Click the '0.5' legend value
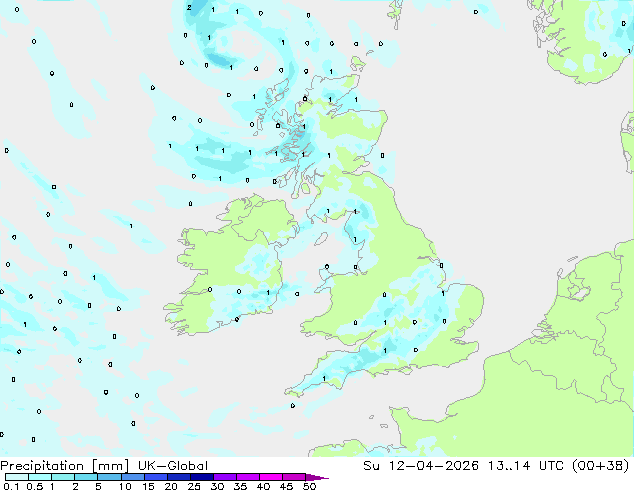The width and height of the screenshot is (634, 490). (x=35, y=486)
